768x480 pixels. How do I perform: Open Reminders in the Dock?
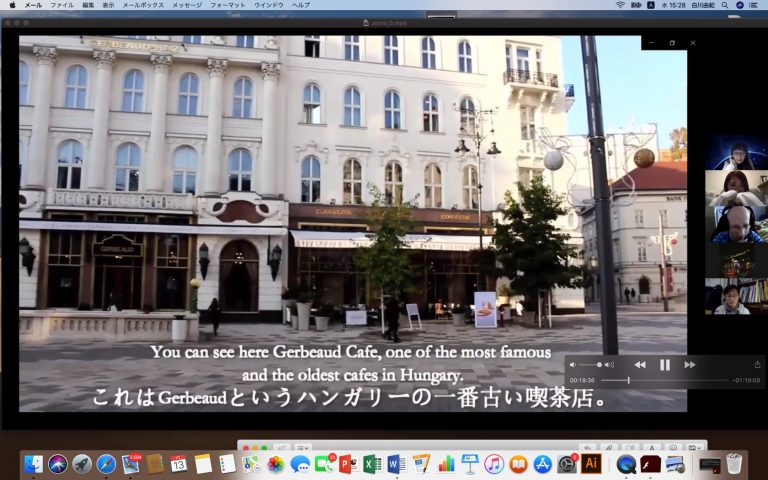click(227, 463)
